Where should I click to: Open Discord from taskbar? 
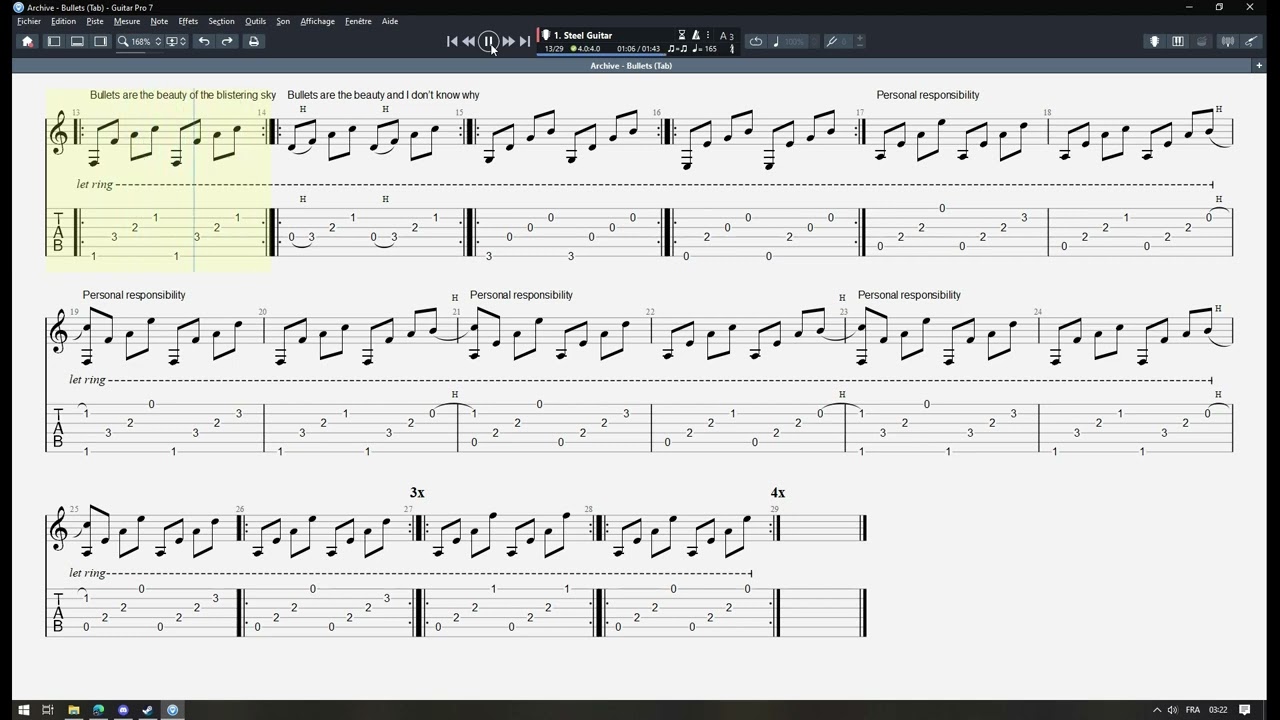[123, 710]
